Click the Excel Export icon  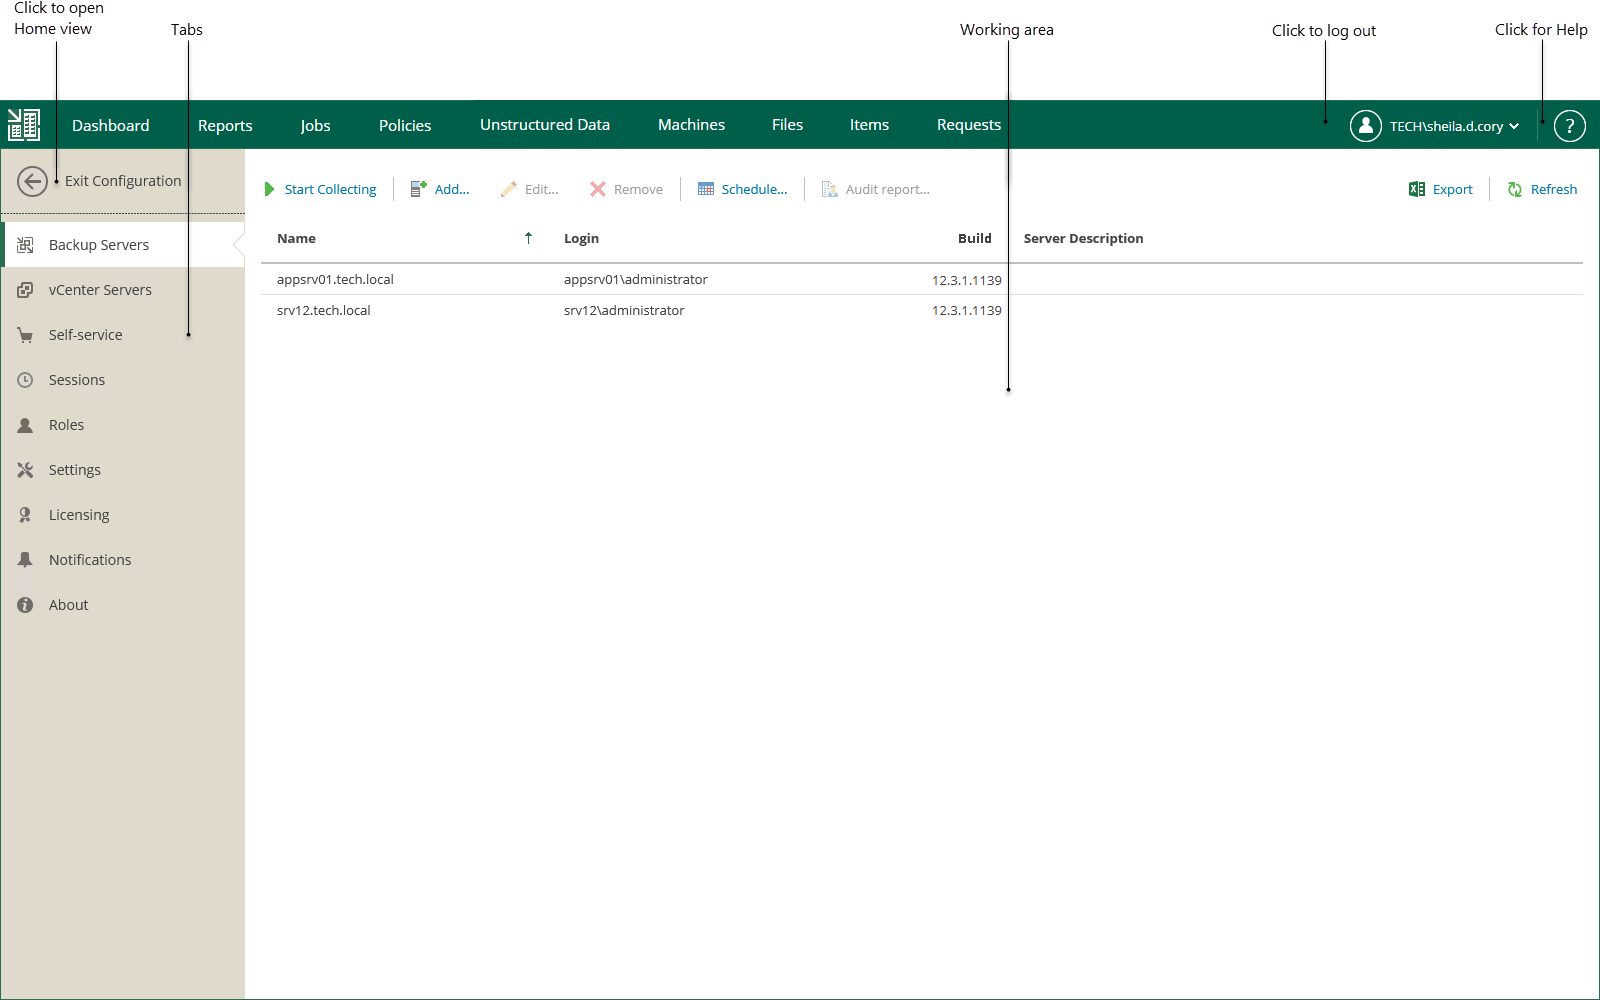coord(1417,189)
